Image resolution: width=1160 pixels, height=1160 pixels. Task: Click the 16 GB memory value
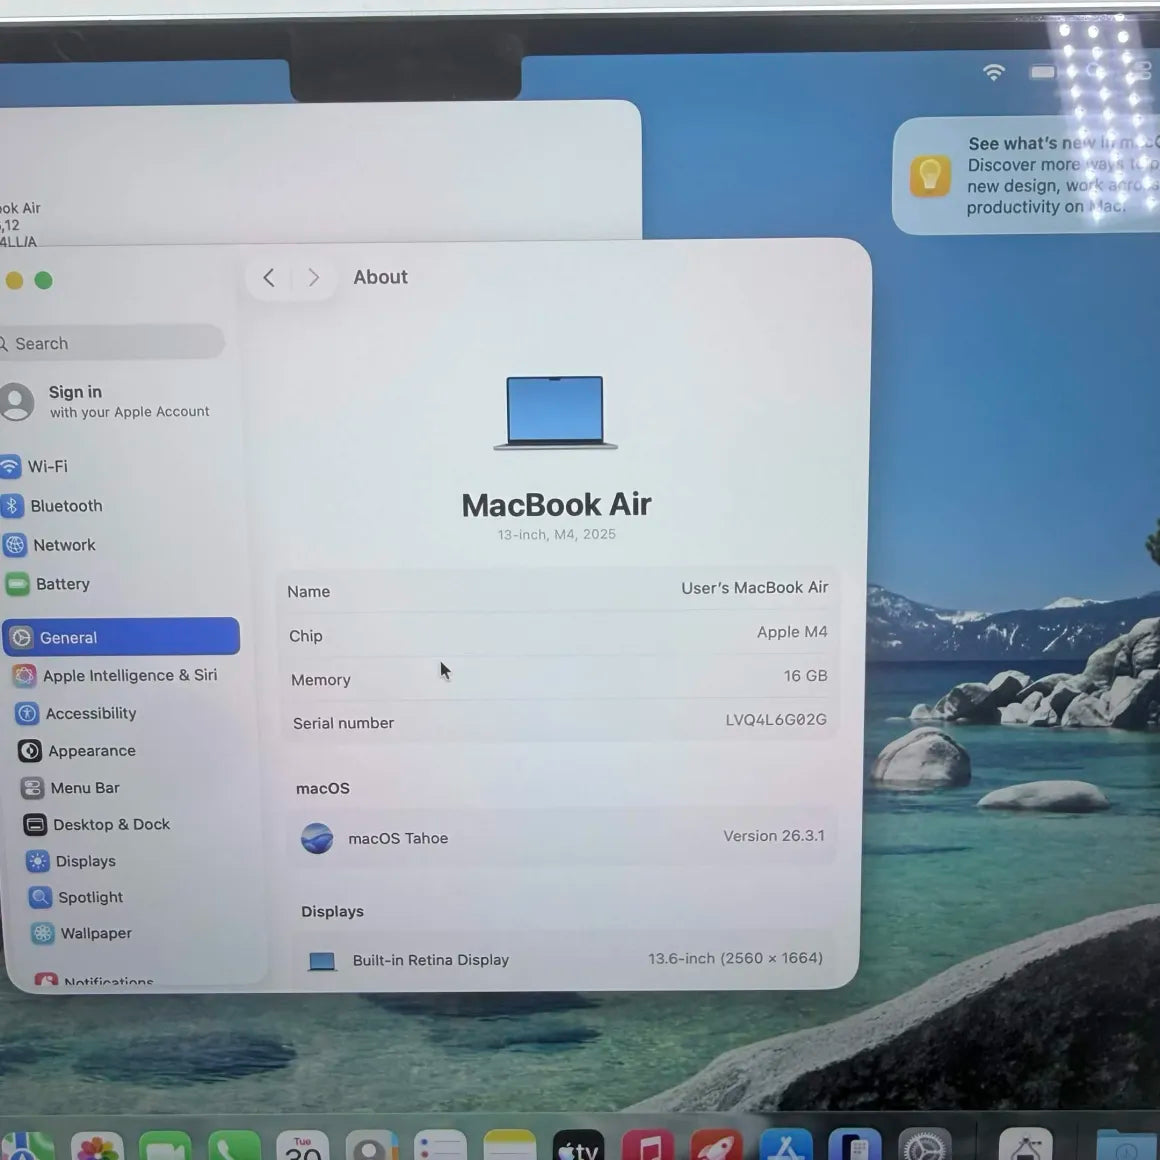coord(805,675)
